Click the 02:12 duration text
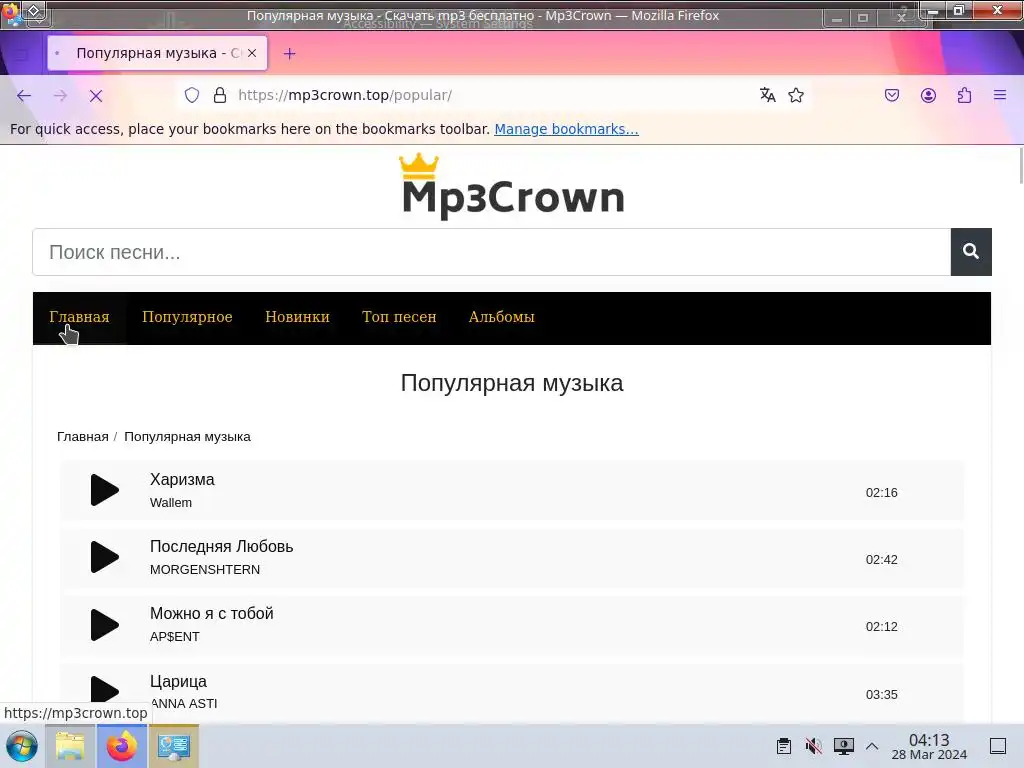This screenshot has height=768, width=1024. click(882, 627)
